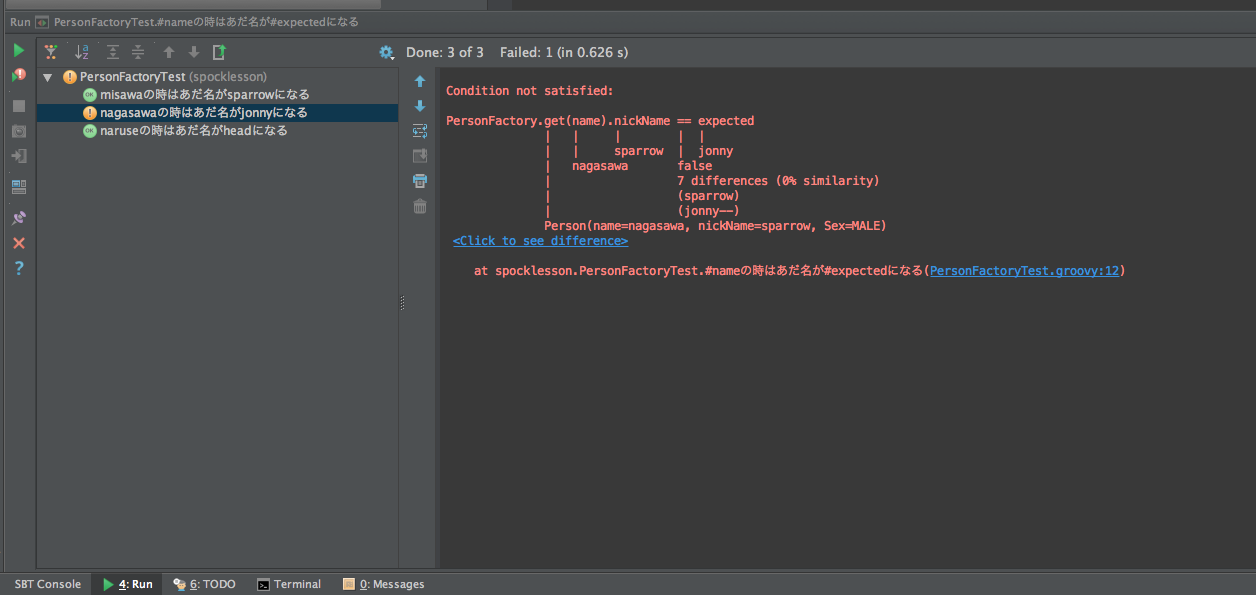The height and width of the screenshot is (595, 1256).
Task: Click the export test results icon
Action: click(219, 52)
